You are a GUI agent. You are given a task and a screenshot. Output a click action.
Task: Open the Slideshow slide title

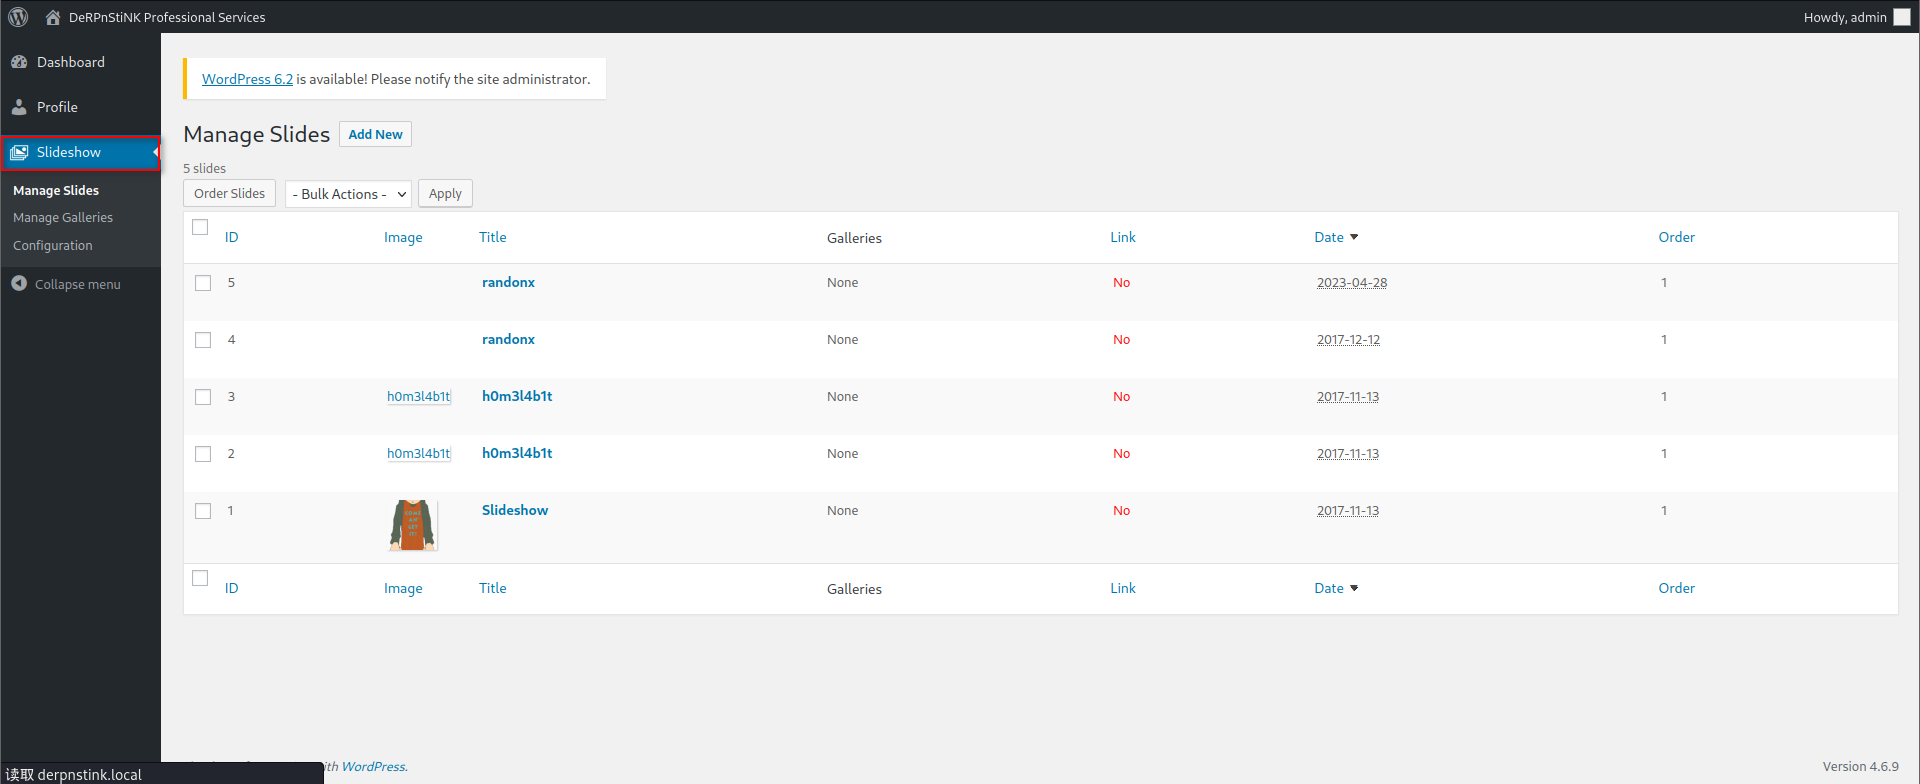(x=515, y=511)
